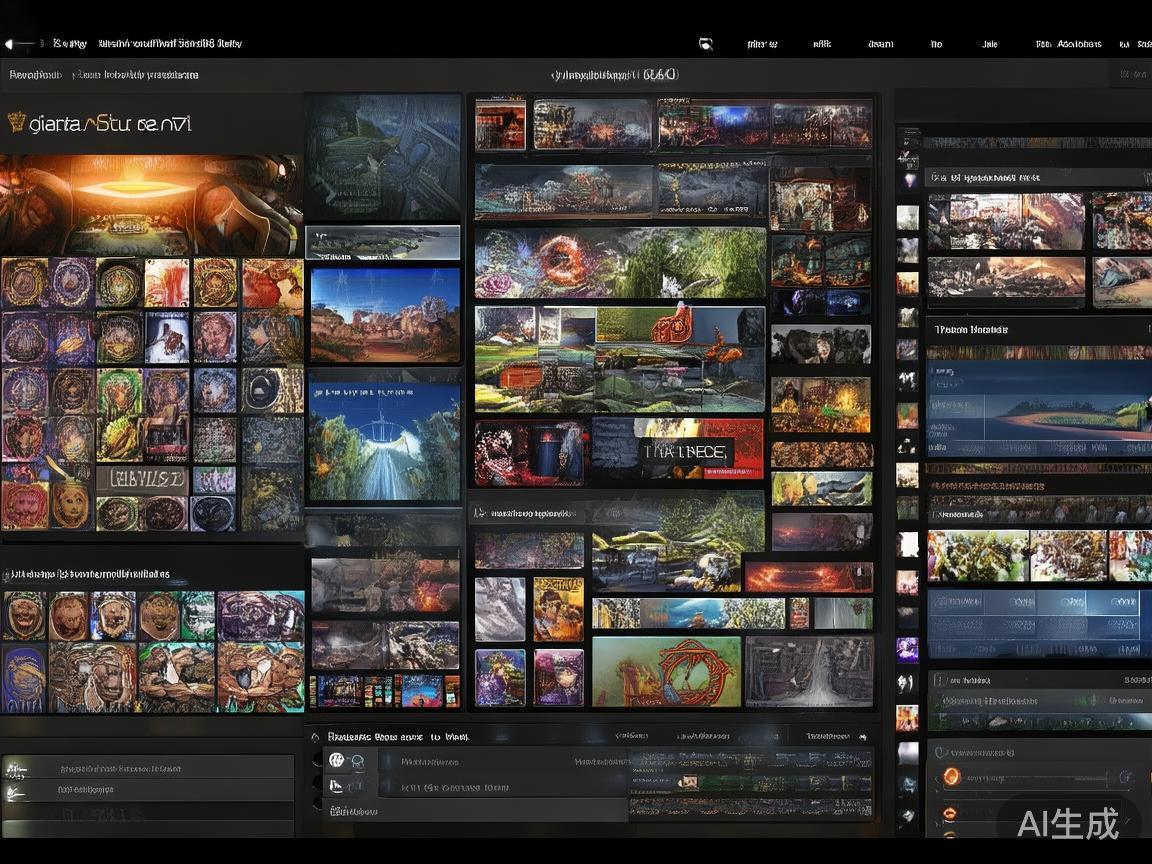The image size is (1152, 864).
Task: Click the first breadcrumb link under the top bar
Action: coord(35,75)
